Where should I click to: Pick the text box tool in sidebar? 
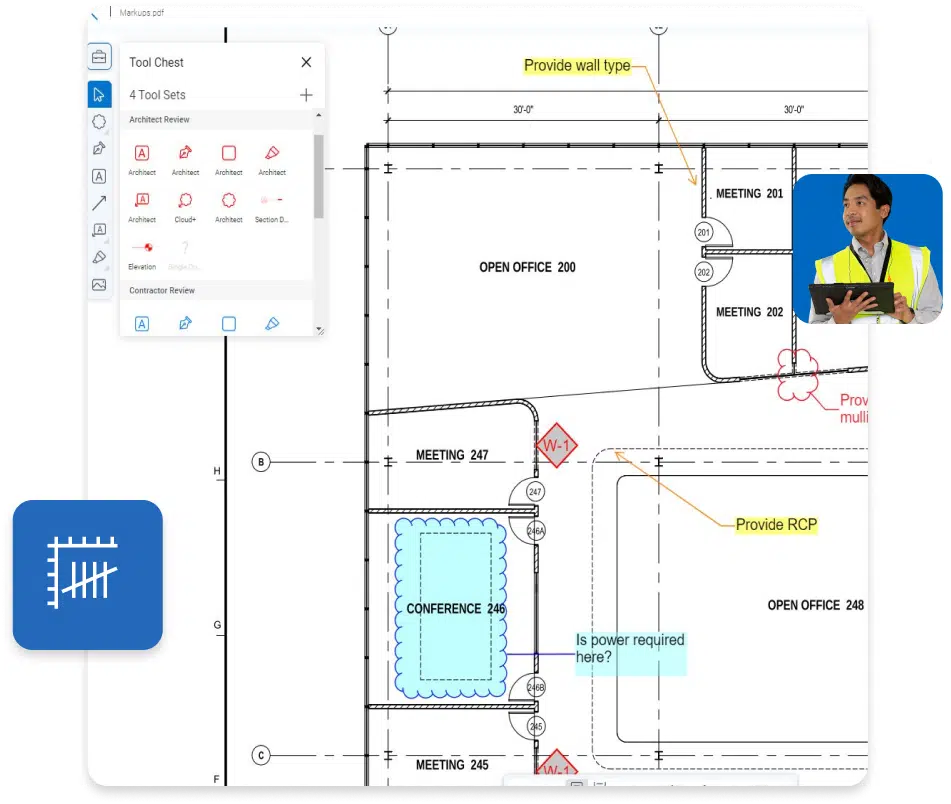[x=99, y=176]
